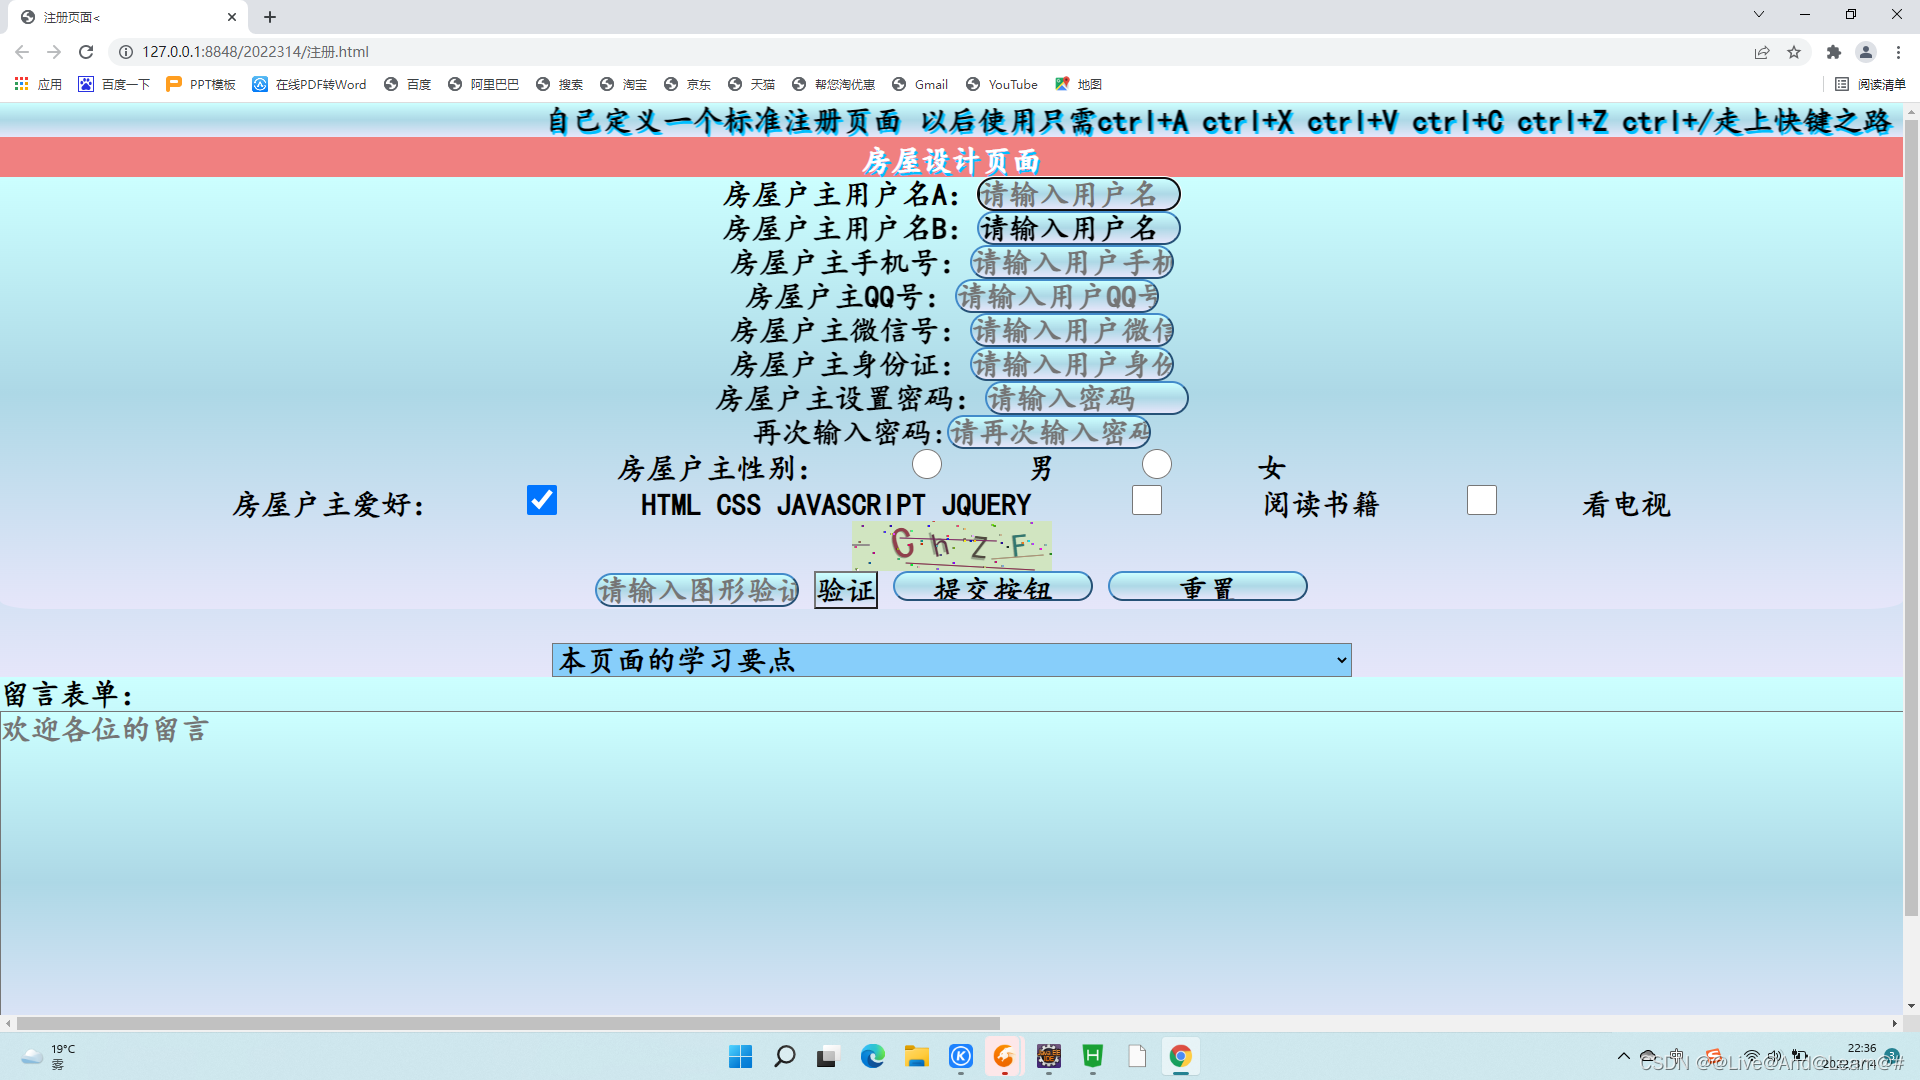
Task: Click the bookmark star in address bar
Action: [x=1794, y=51]
